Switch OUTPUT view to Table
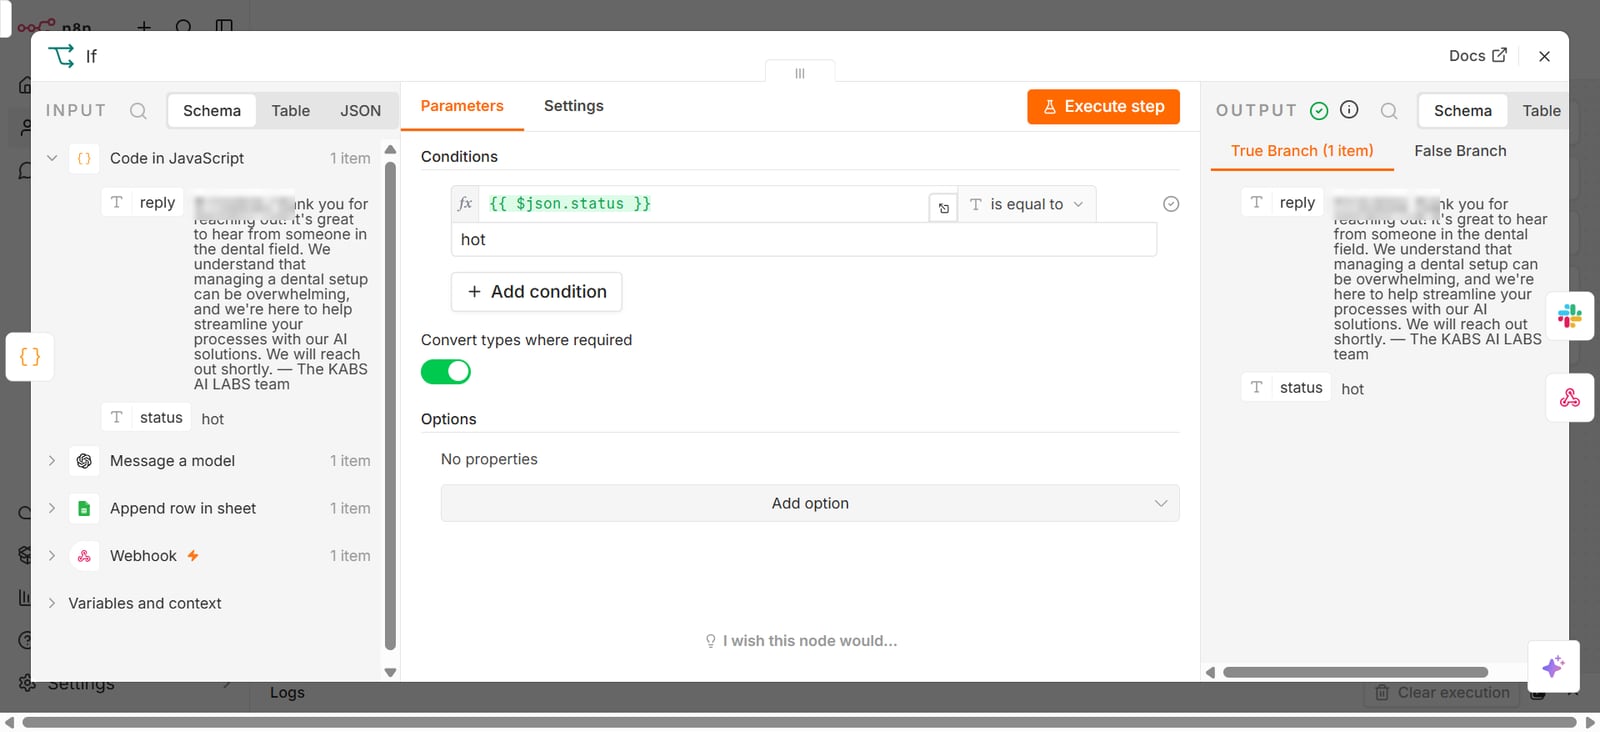Viewport: 1600px width, 732px height. click(1541, 111)
